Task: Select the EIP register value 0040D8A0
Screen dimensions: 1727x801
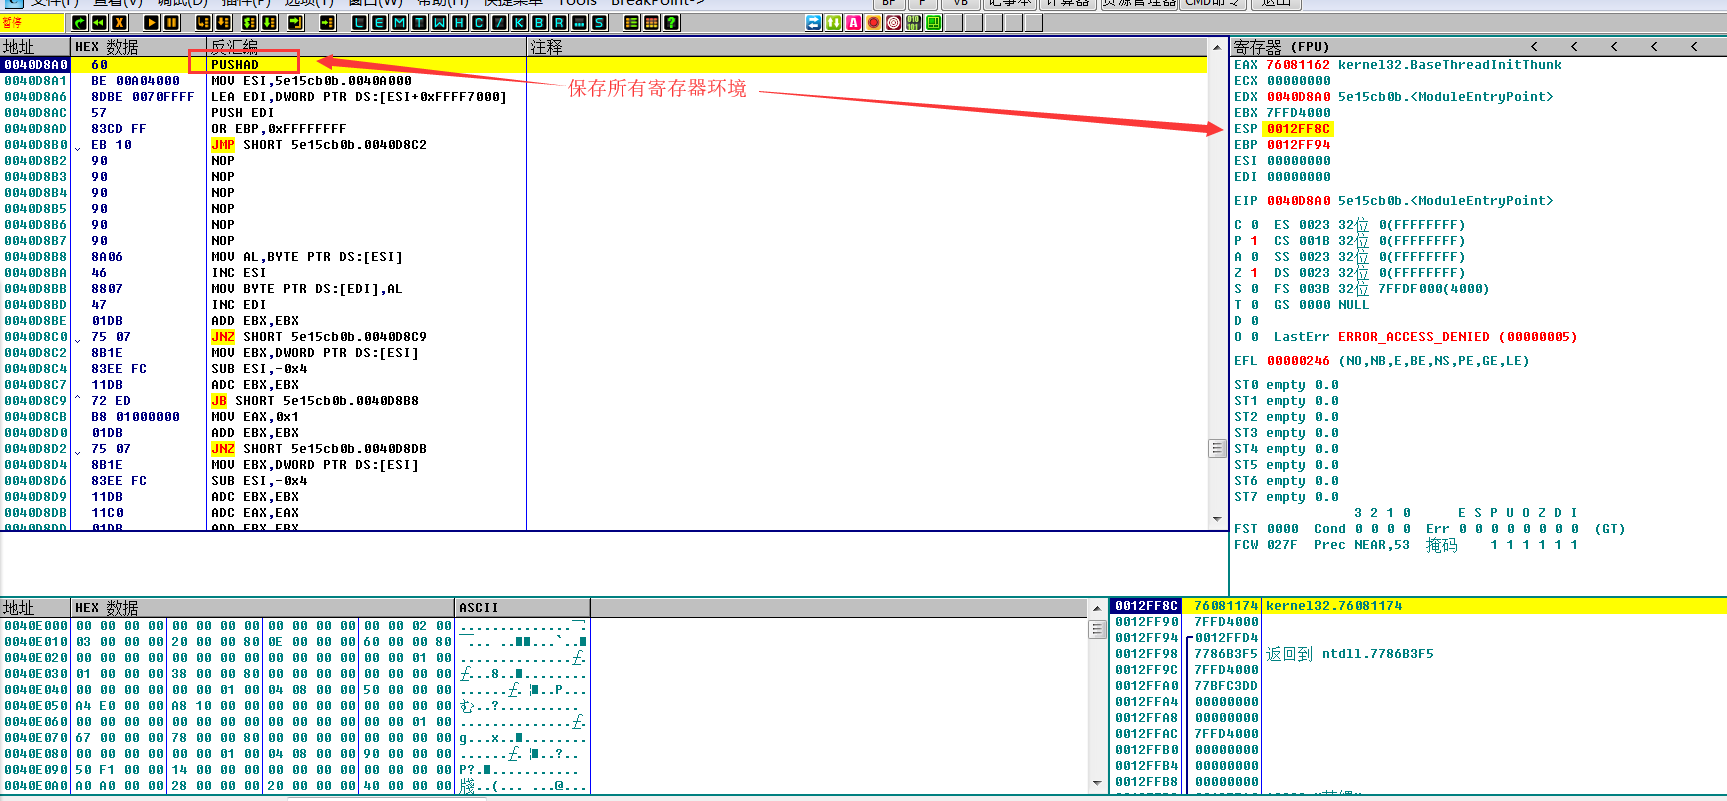Action: click(1298, 201)
